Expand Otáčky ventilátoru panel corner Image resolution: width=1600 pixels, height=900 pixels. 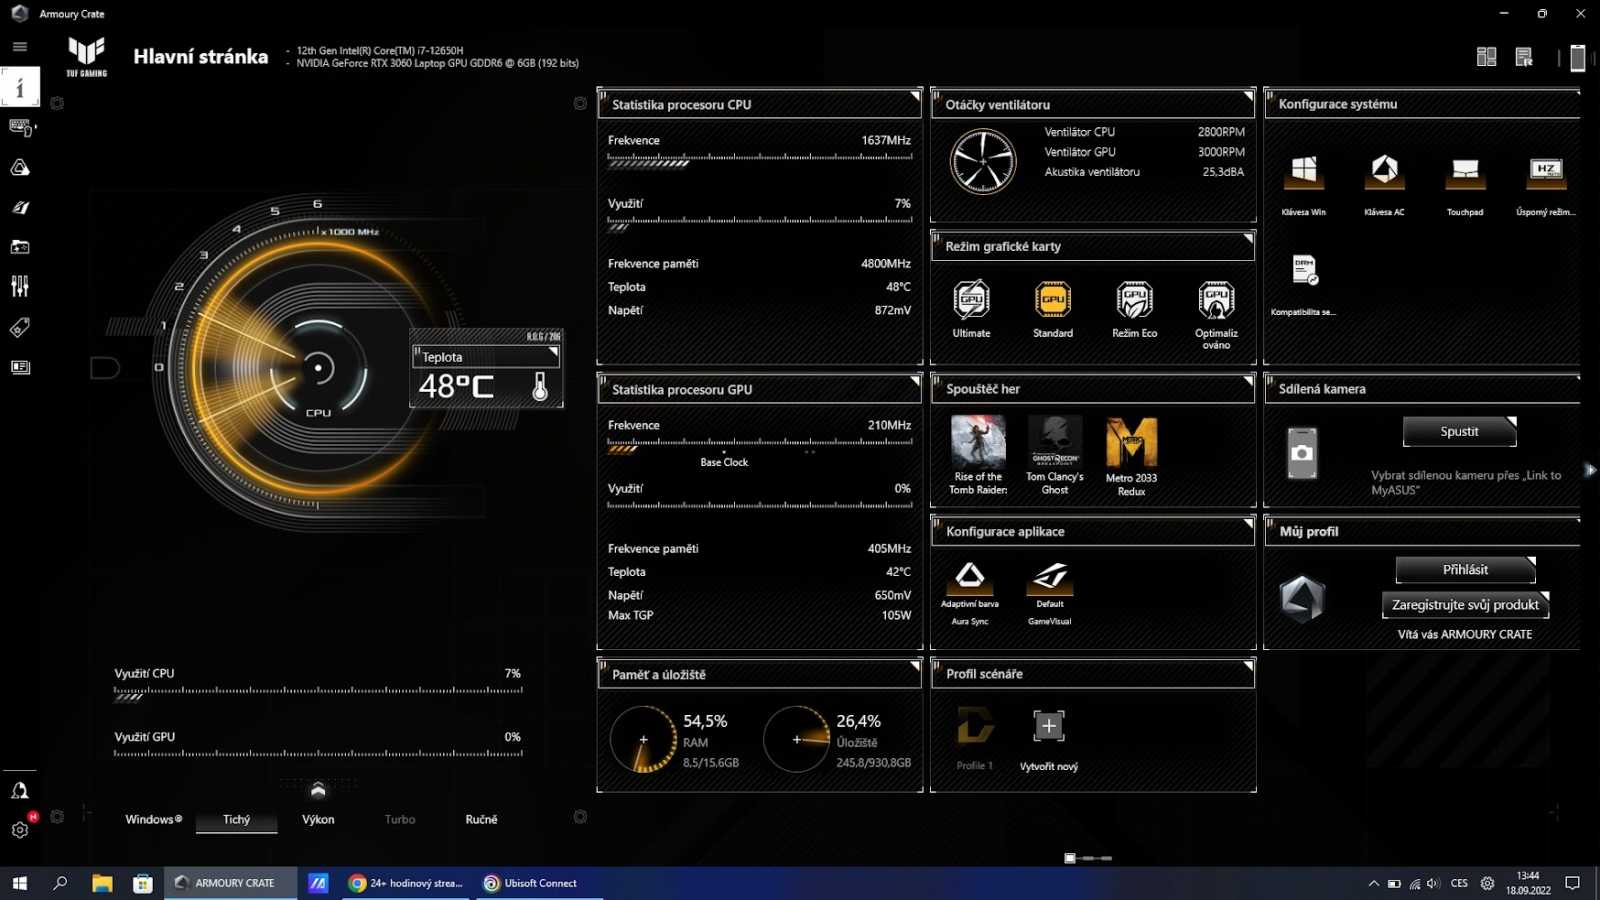point(1248,96)
